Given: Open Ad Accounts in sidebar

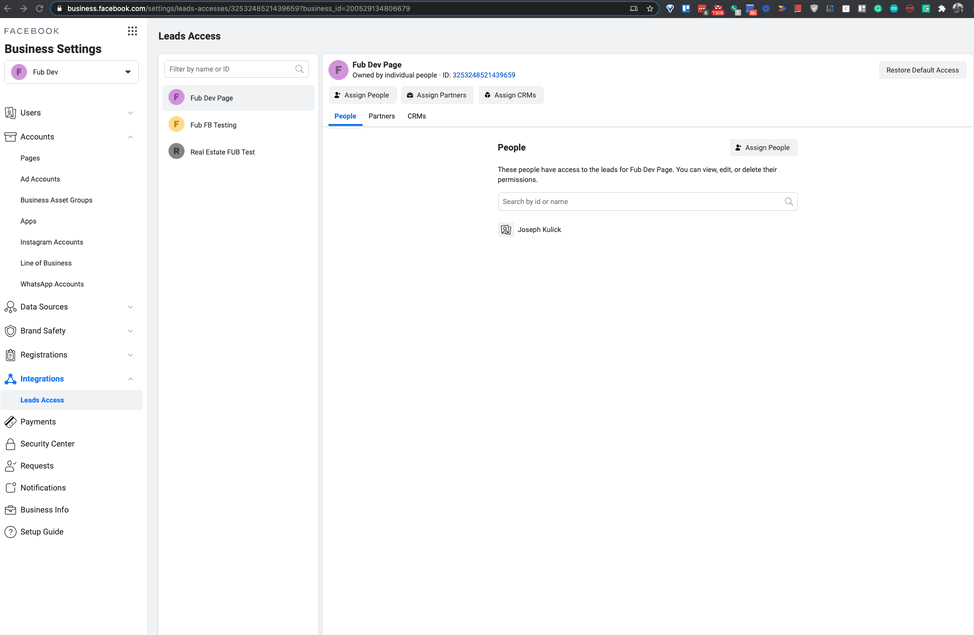Looking at the screenshot, I should click(x=40, y=179).
